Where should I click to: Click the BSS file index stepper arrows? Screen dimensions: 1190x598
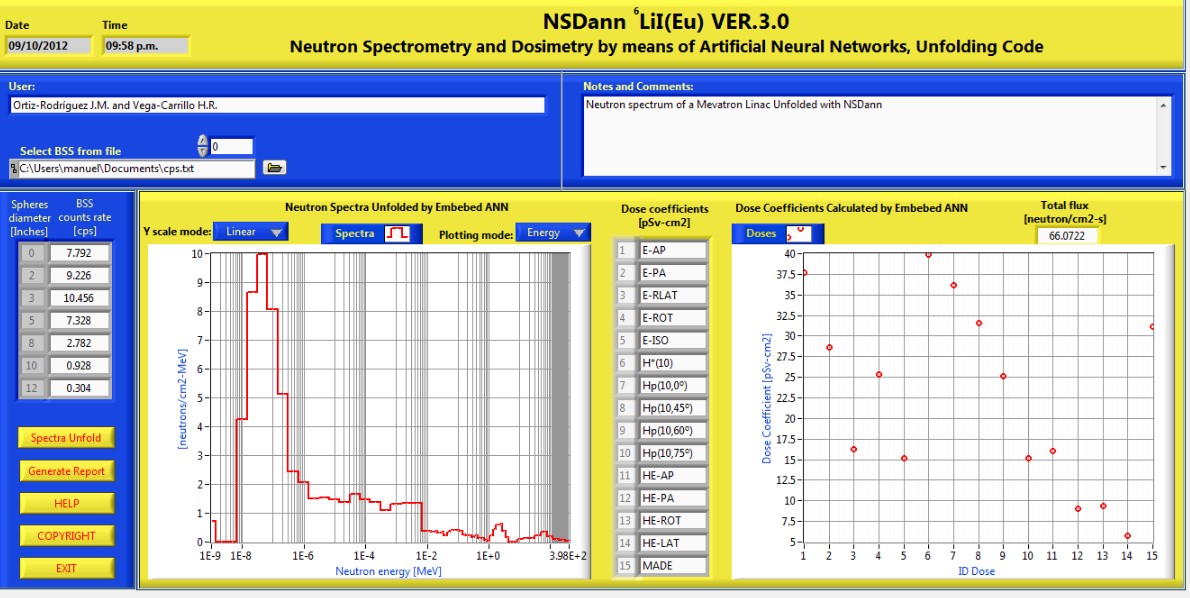click(x=203, y=146)
